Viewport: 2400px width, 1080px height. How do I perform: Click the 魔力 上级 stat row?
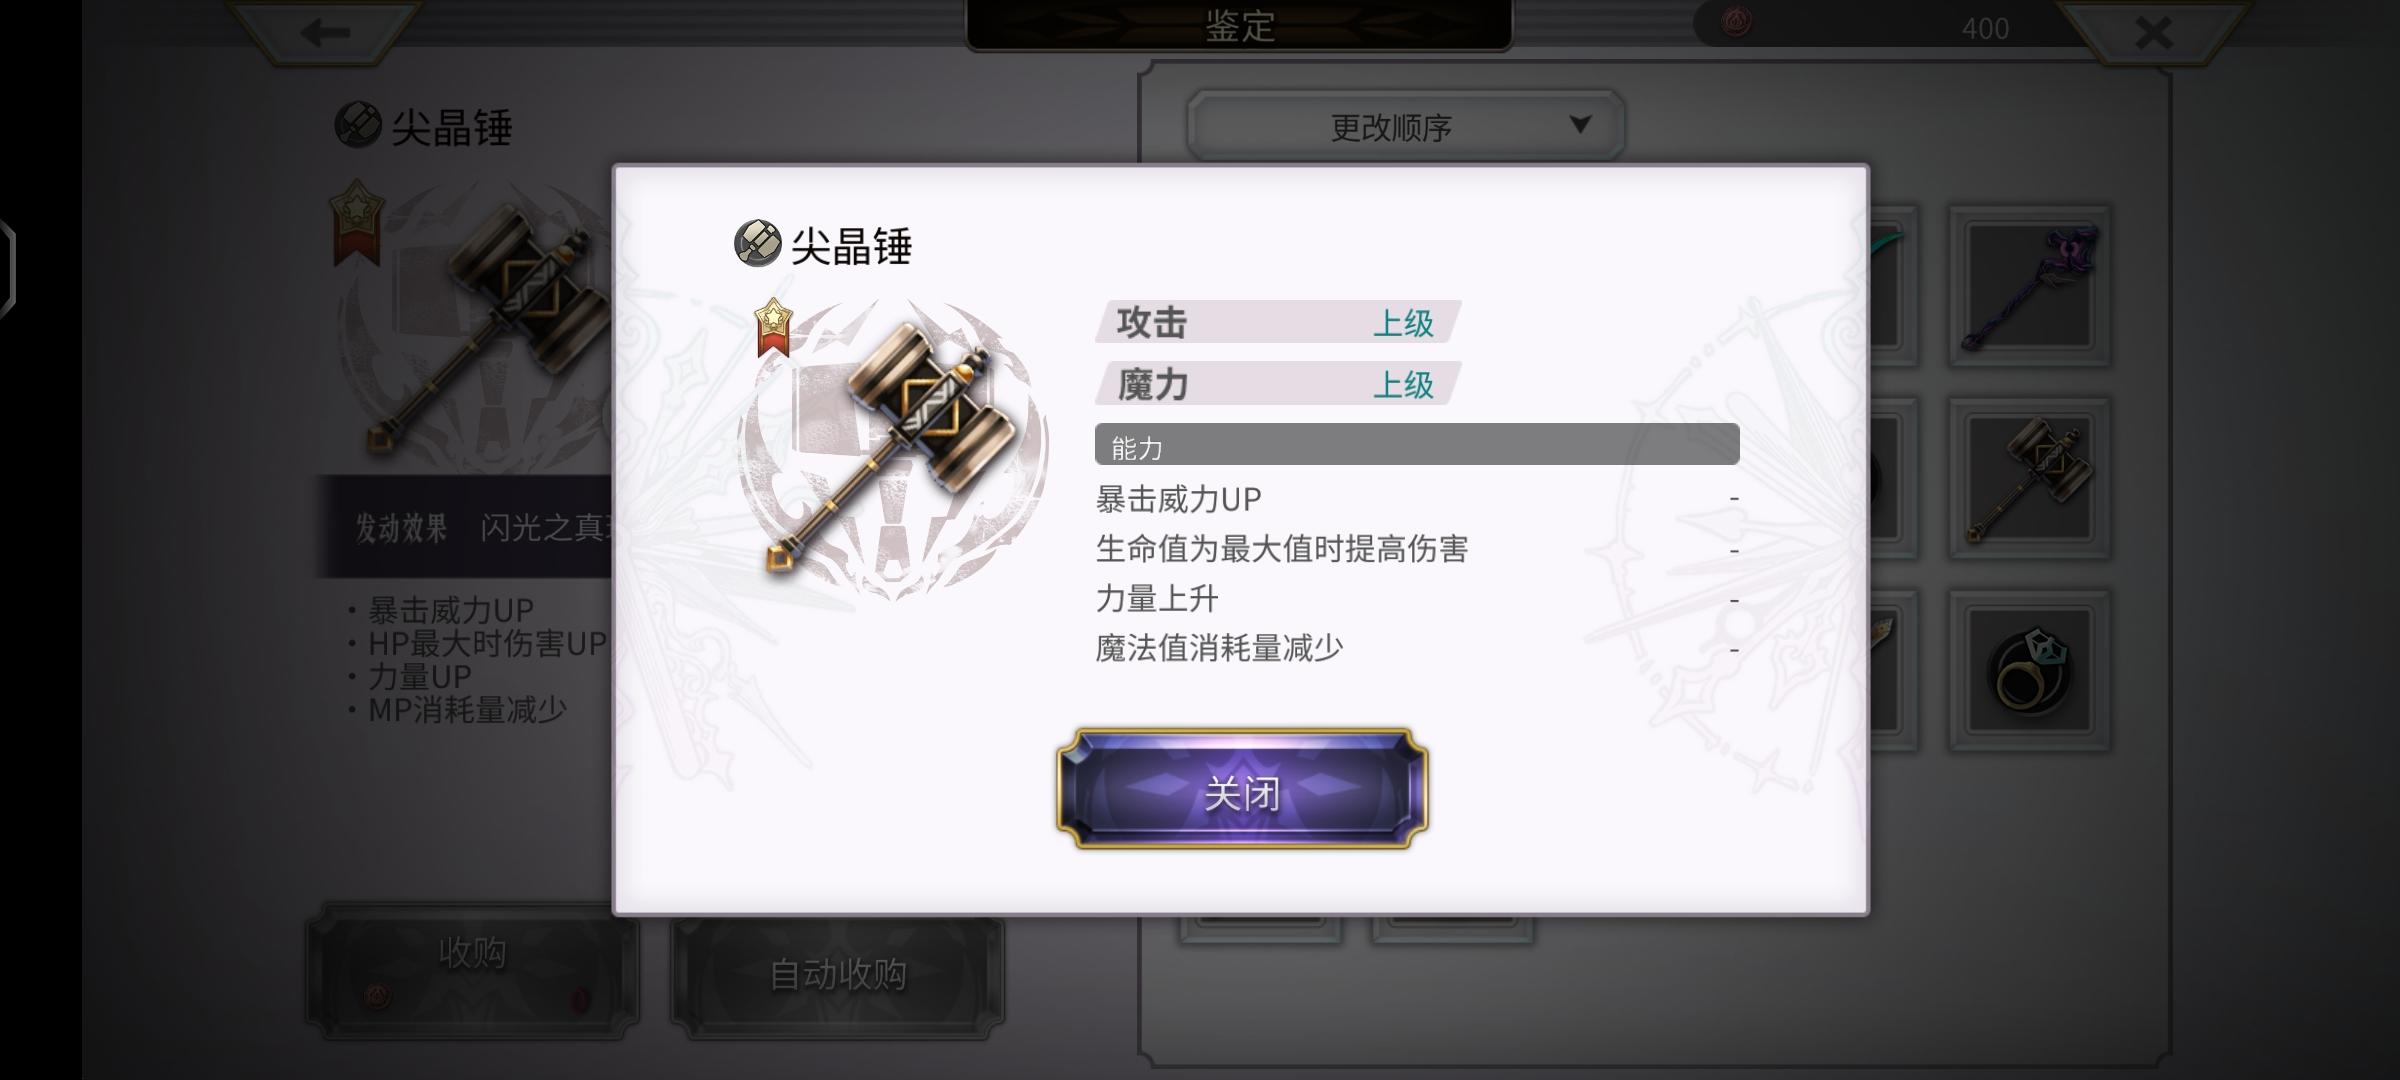[1277, 383]
